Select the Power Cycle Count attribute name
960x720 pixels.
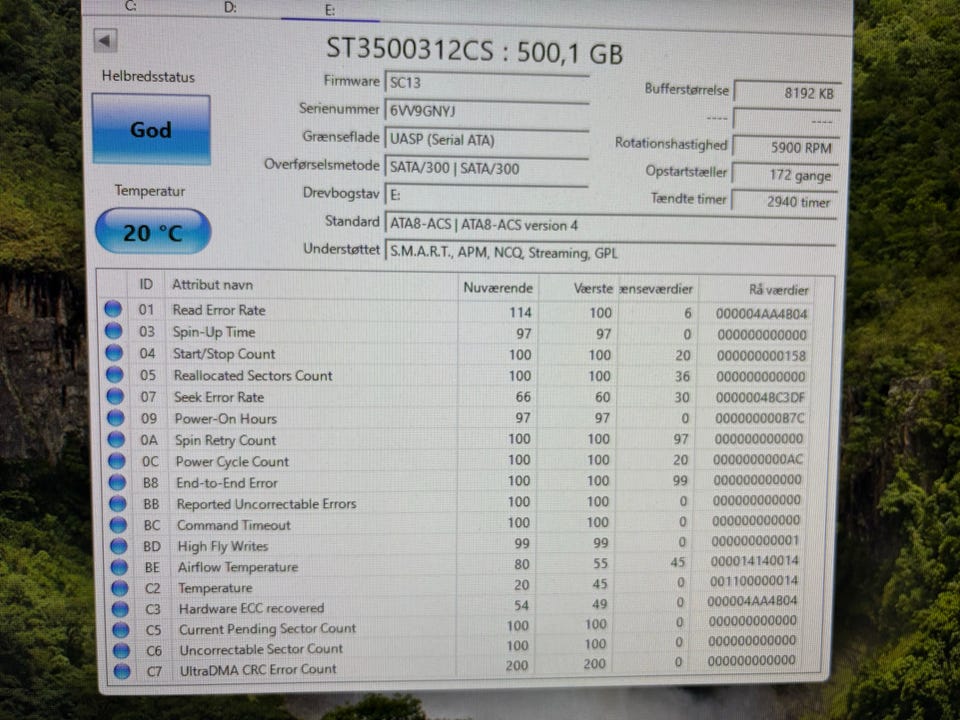click(x=232, y=462)
